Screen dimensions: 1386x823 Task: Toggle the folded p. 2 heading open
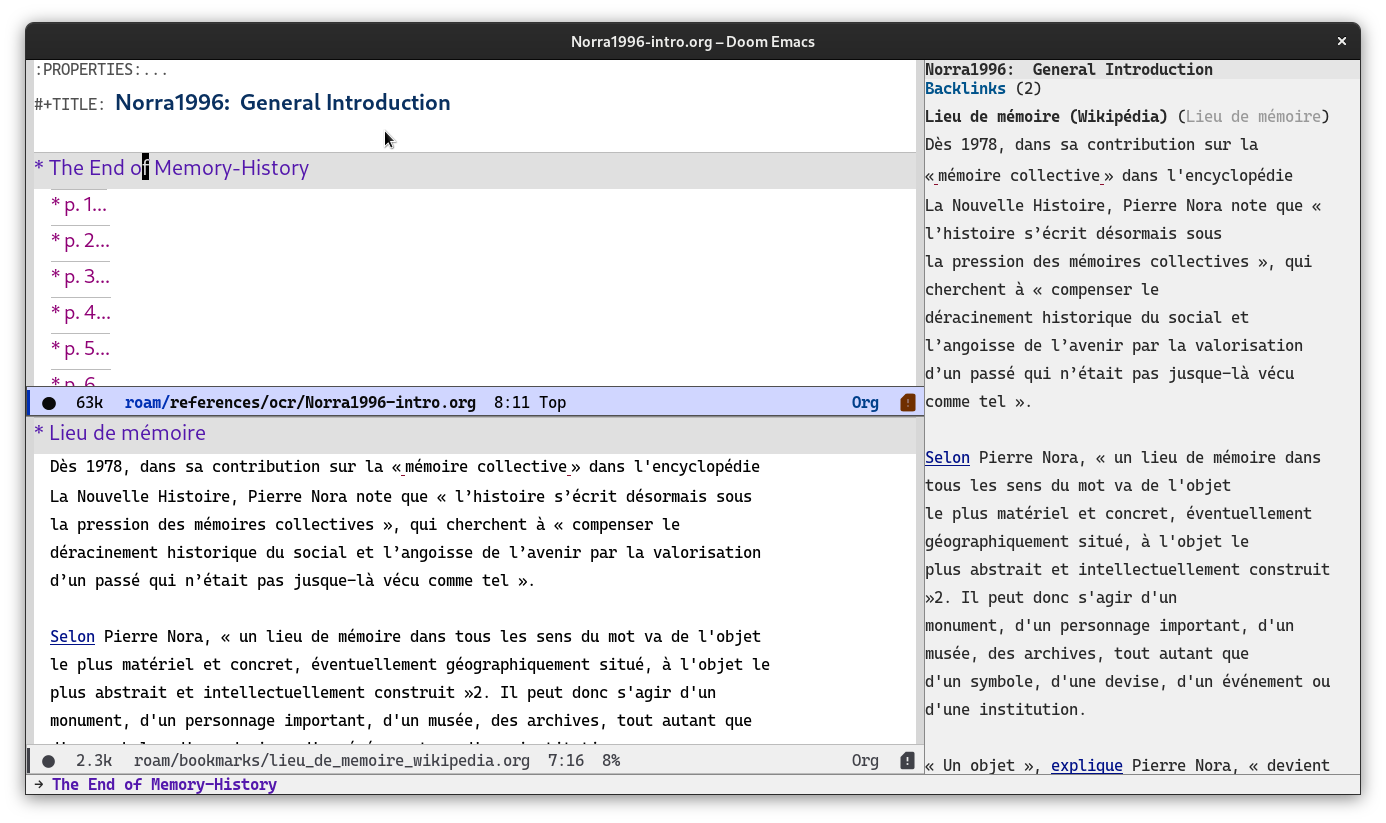(x=80, y=240)
